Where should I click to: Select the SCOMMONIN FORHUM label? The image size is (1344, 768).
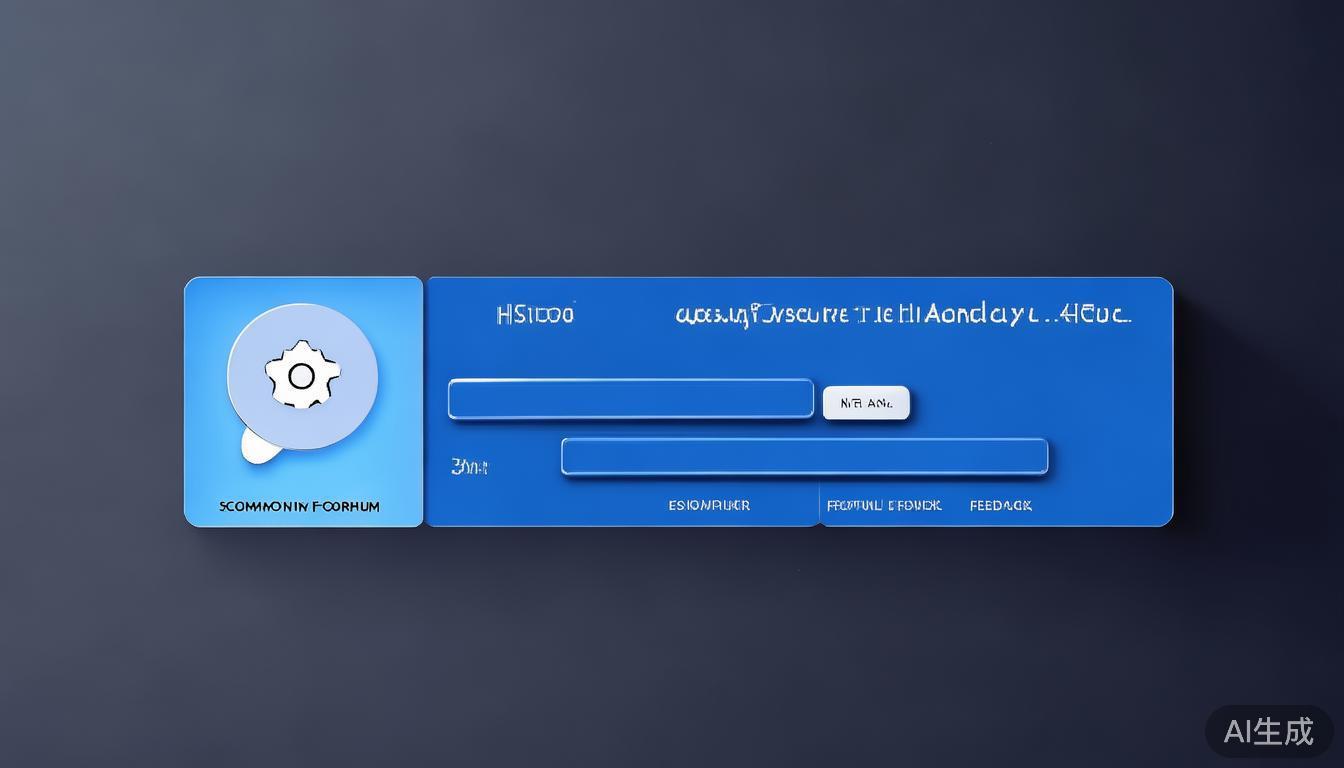click(x=299, y=506)
